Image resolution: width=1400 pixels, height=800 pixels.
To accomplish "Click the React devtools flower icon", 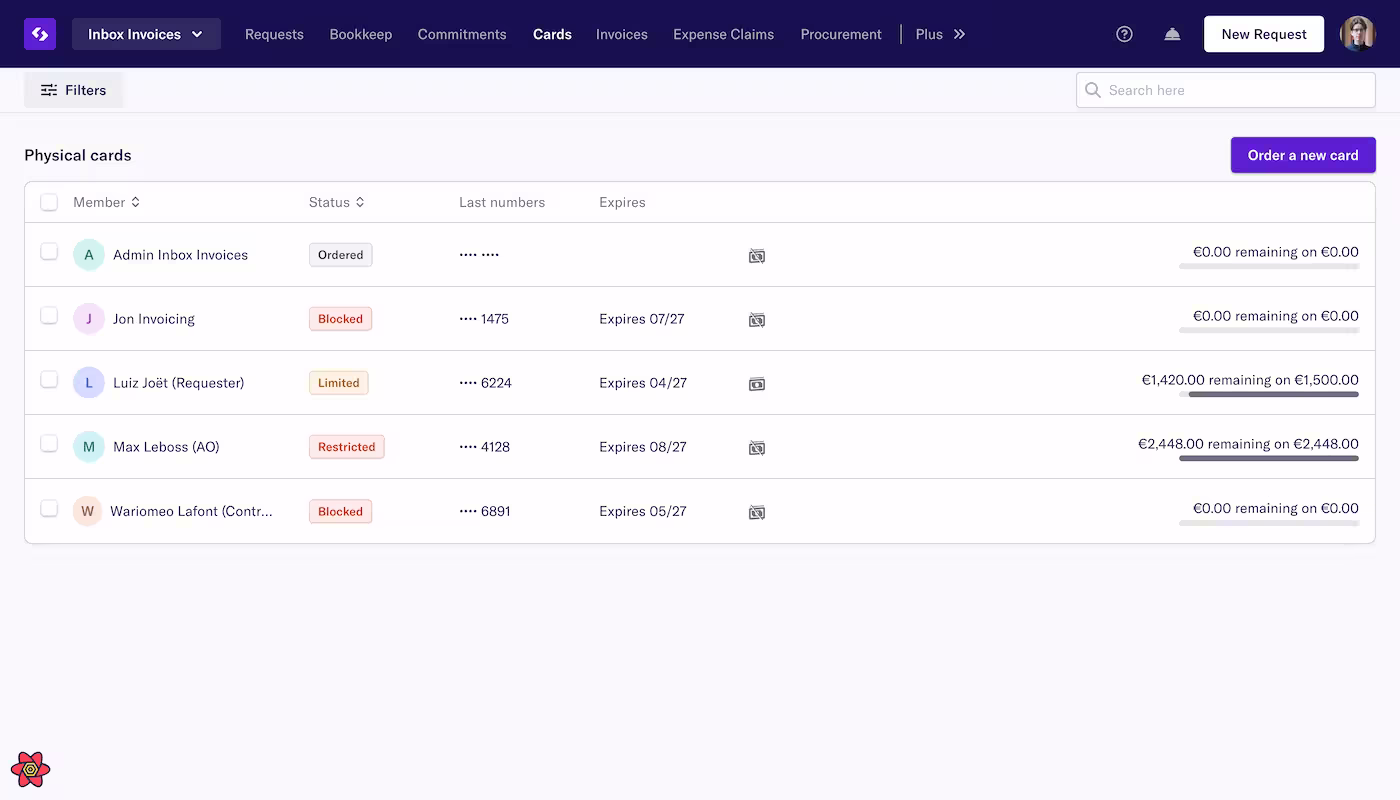I will pos(31,769).
